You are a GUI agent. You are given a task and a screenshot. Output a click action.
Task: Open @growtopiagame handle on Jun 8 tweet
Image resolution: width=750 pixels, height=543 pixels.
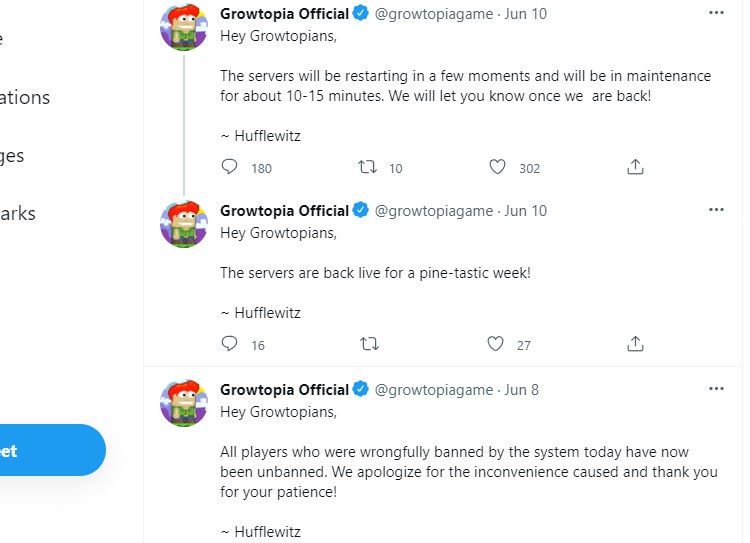[x=433, y=390]
